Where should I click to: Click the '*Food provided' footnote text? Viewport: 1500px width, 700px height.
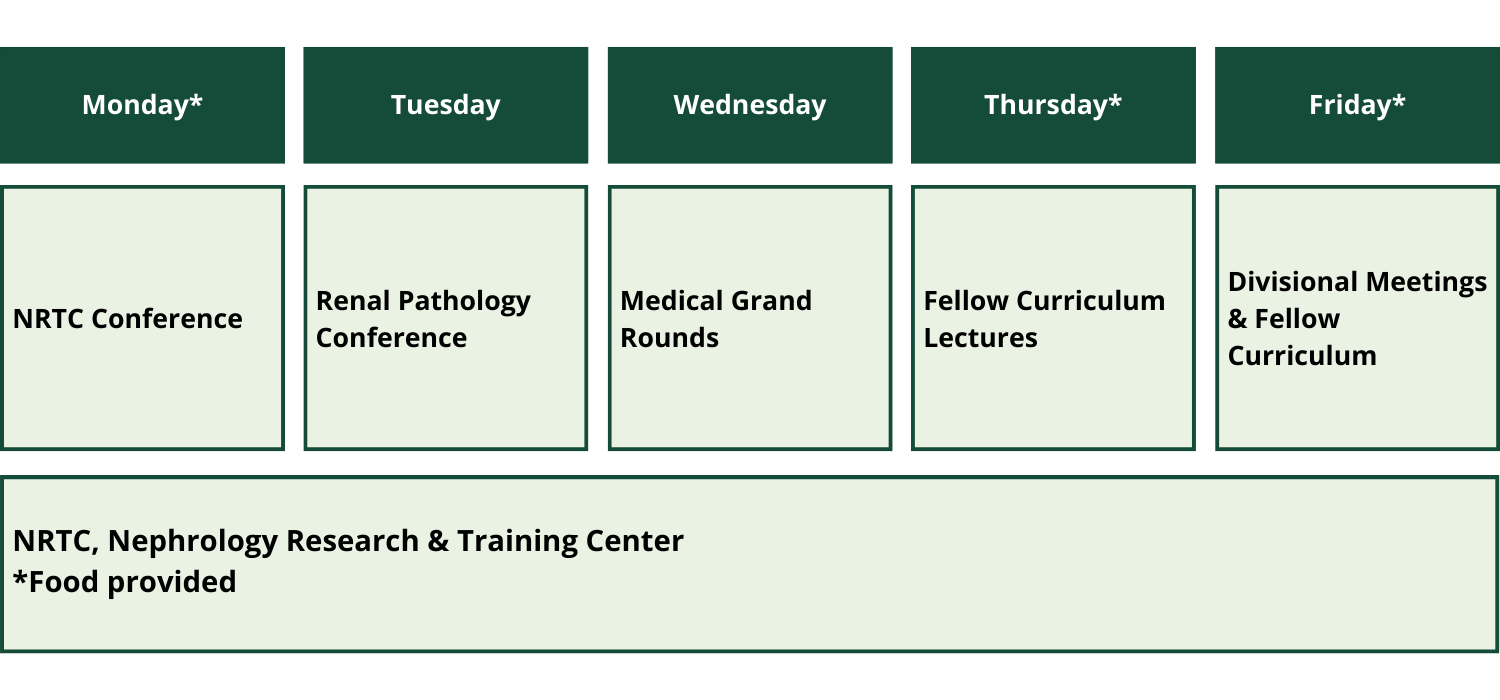tap(125, 582)
